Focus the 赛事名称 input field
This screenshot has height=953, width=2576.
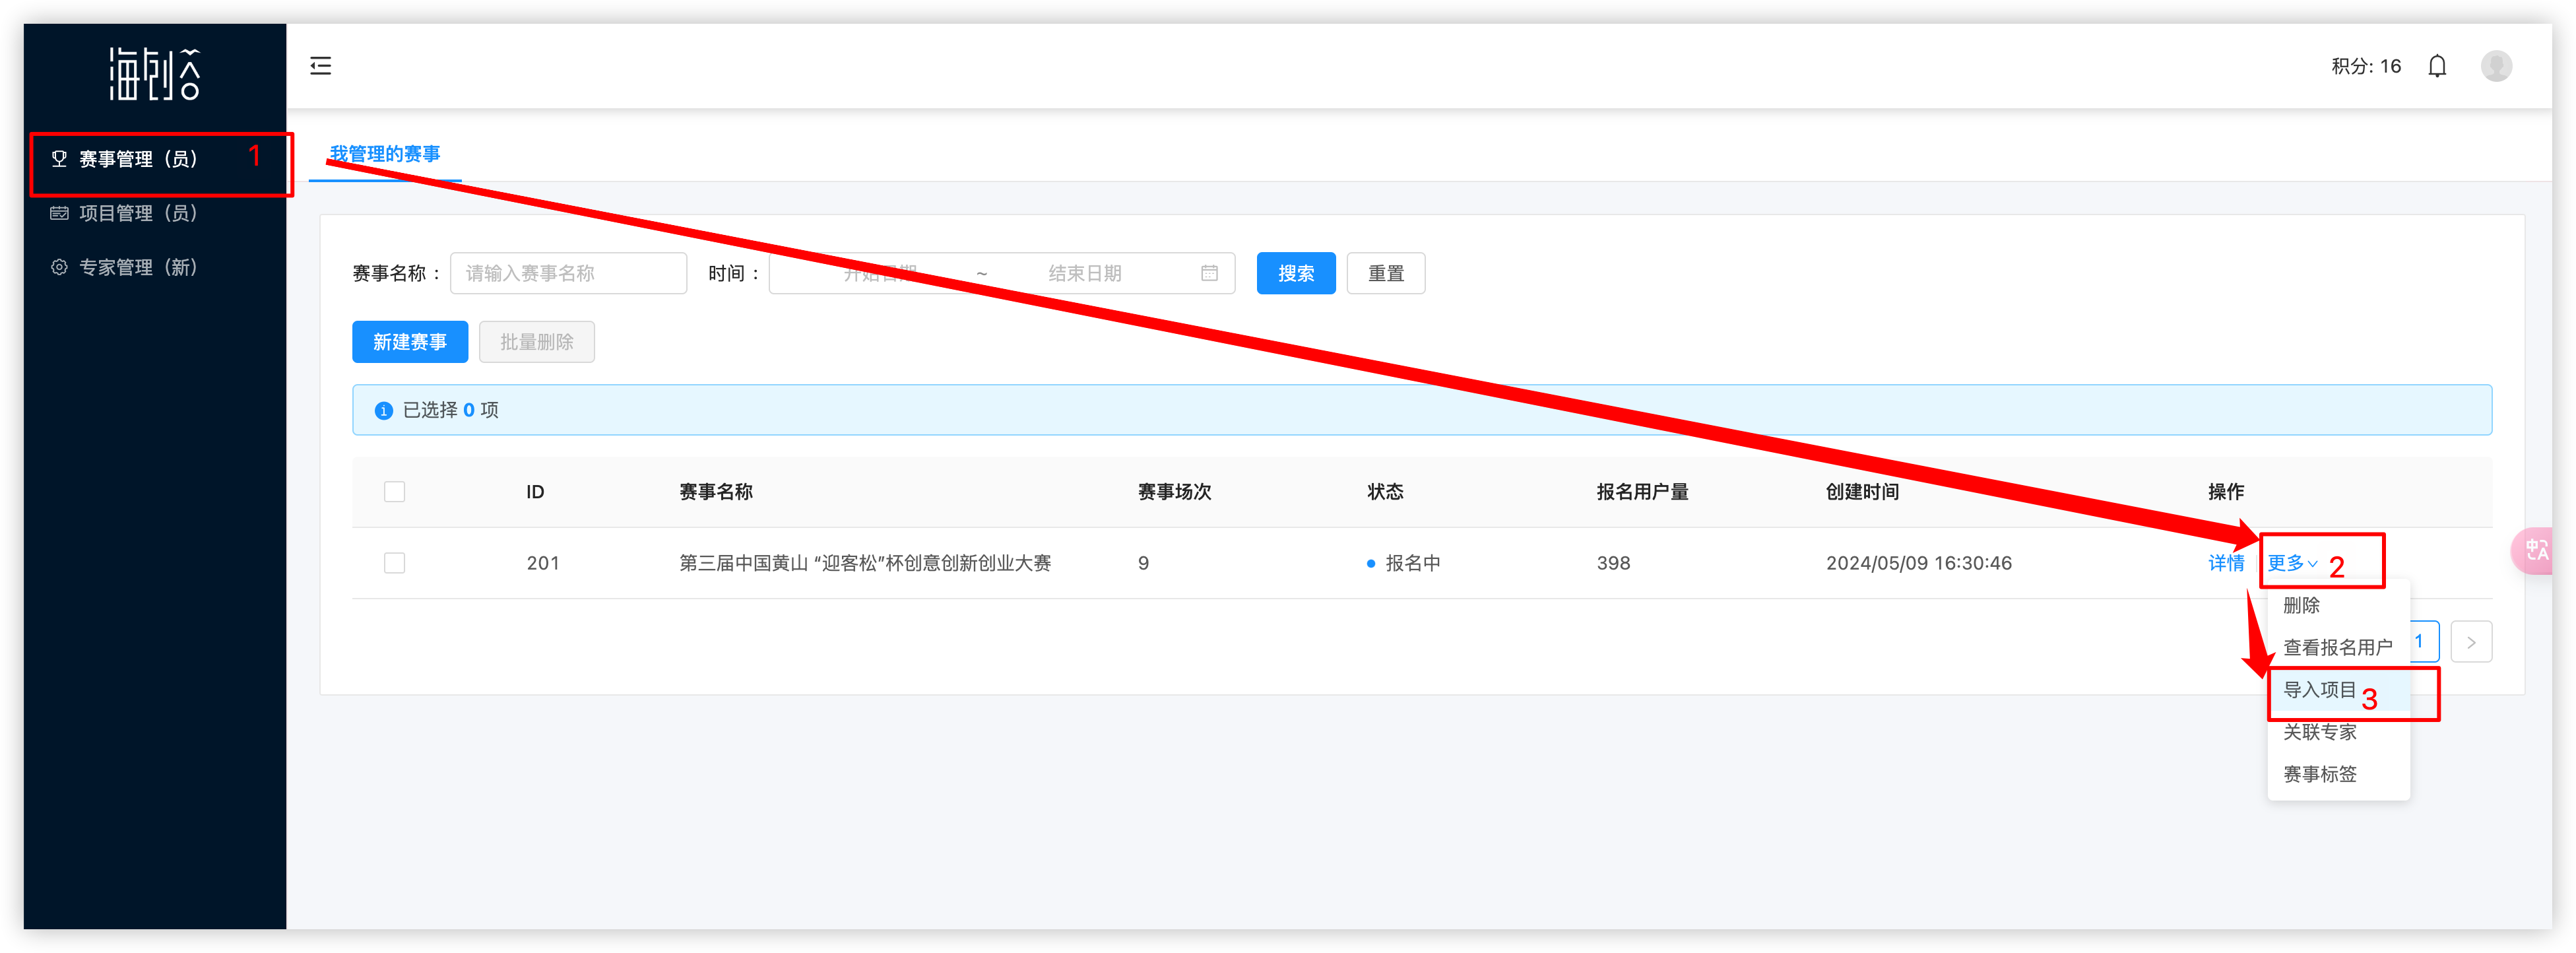pyautogui.click(x=568, y=273)
